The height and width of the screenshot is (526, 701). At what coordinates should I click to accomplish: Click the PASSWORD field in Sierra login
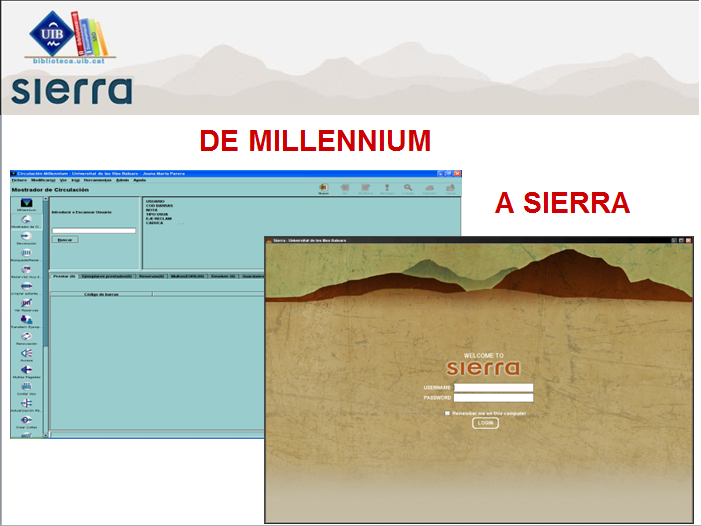[x=494, y=398]
